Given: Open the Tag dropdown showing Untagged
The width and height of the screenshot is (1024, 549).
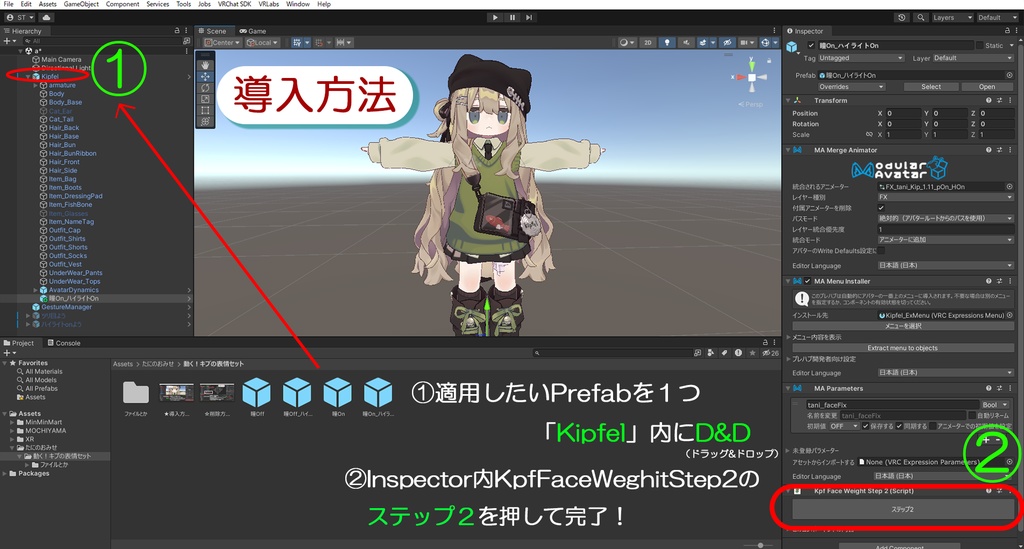Looking at the screenshot, I should [861, 58].
